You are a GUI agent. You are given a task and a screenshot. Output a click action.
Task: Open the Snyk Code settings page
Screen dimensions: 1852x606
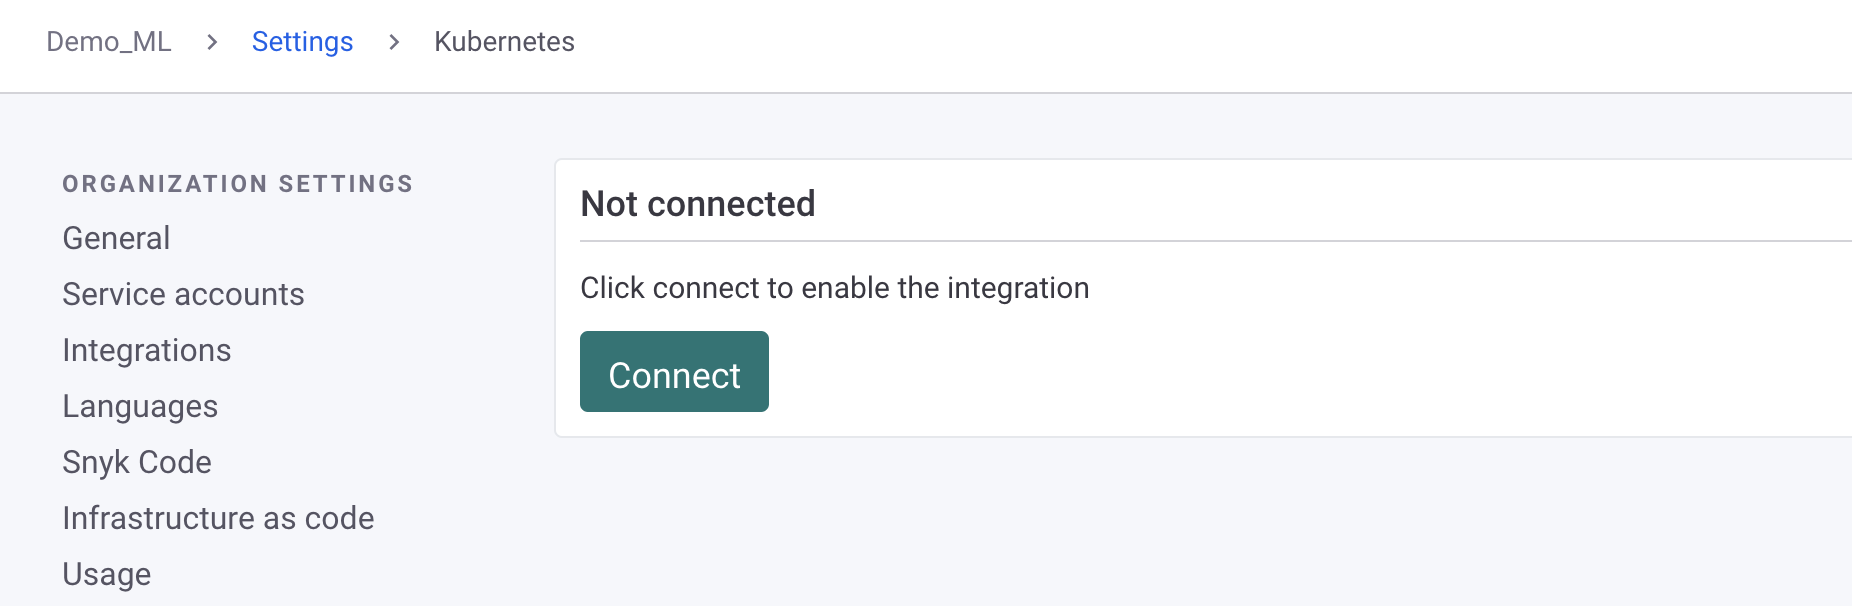137,462
